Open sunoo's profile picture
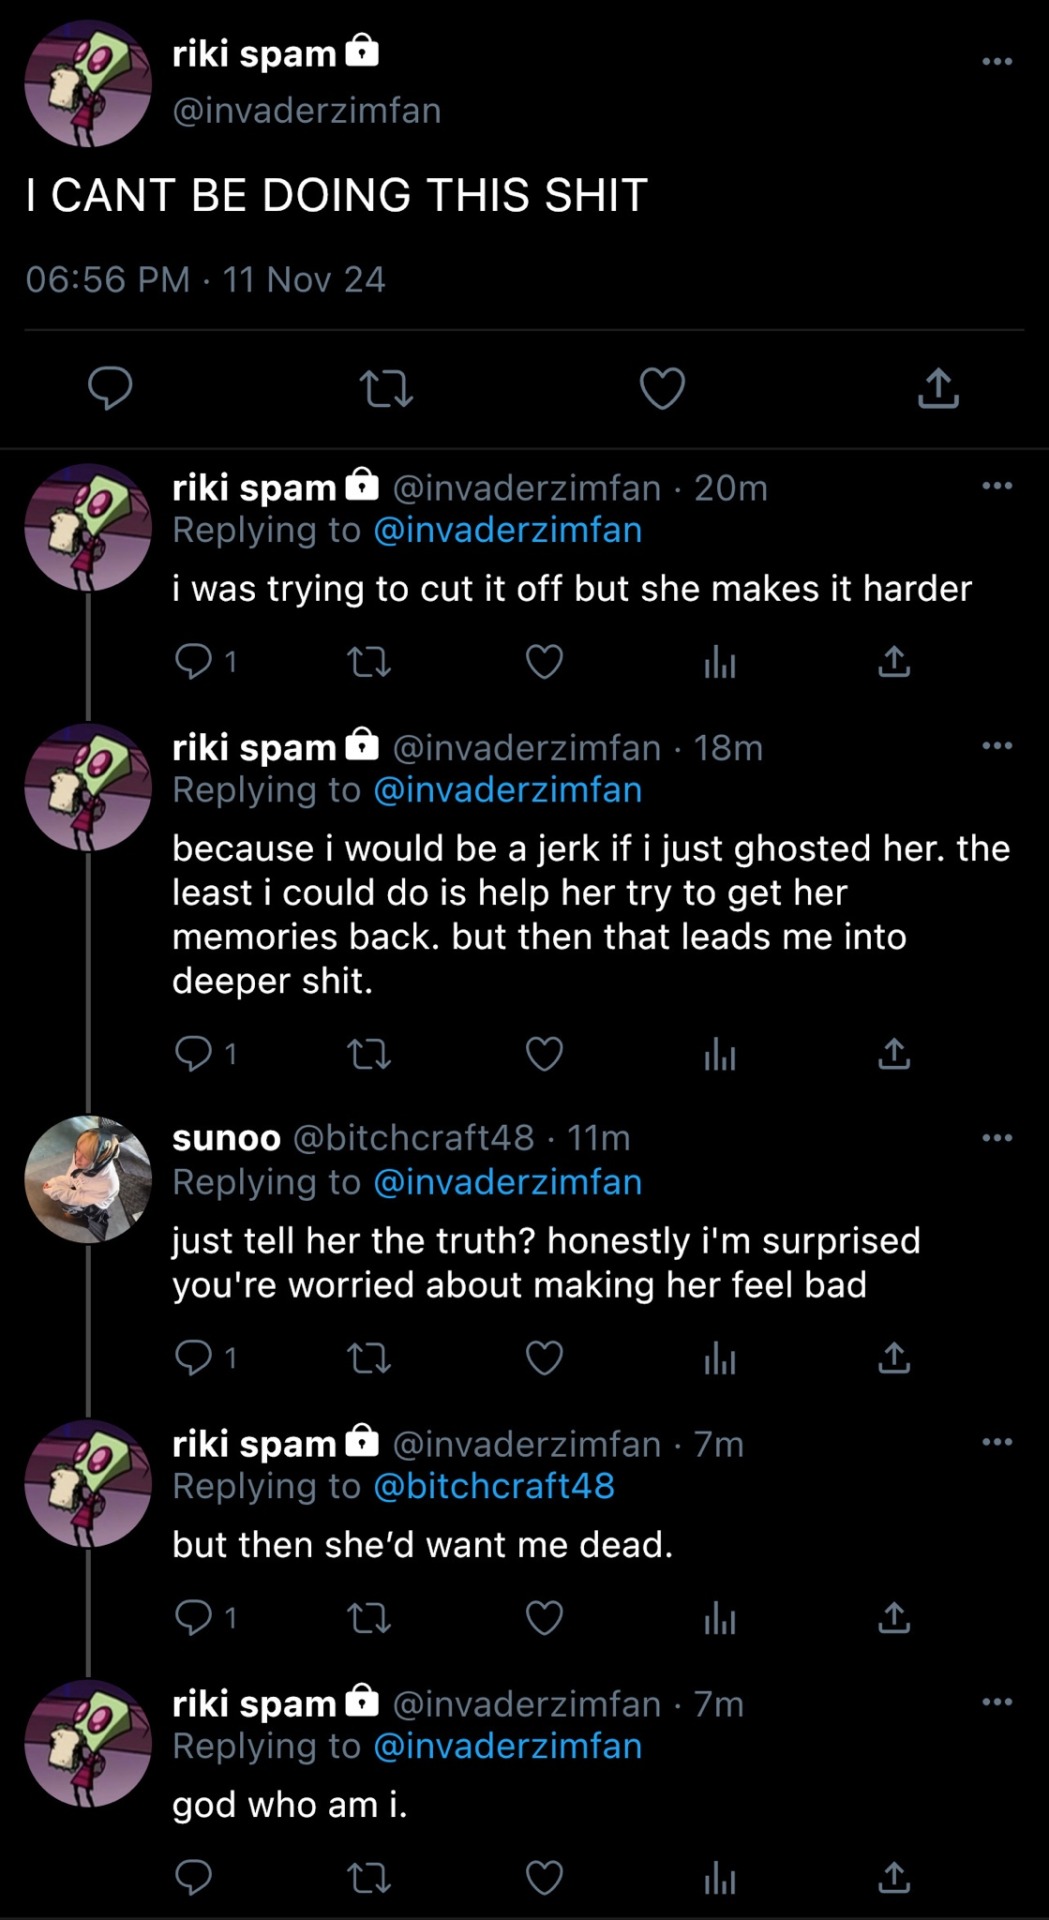 (x=88, y=1179)
